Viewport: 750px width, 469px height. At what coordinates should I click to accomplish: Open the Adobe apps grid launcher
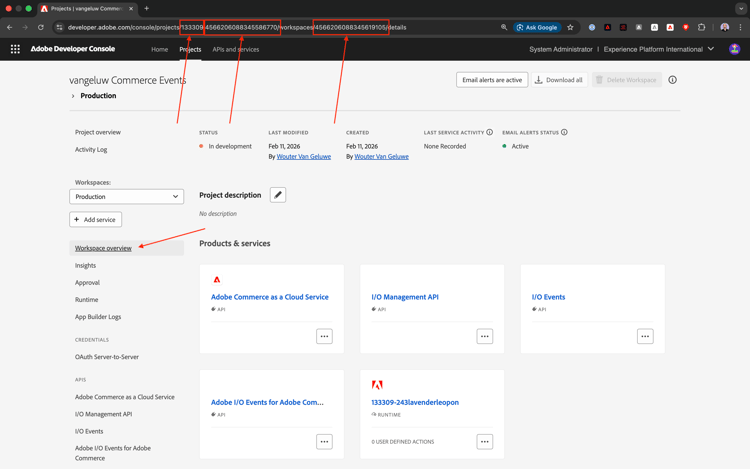[x=15, y=49]
